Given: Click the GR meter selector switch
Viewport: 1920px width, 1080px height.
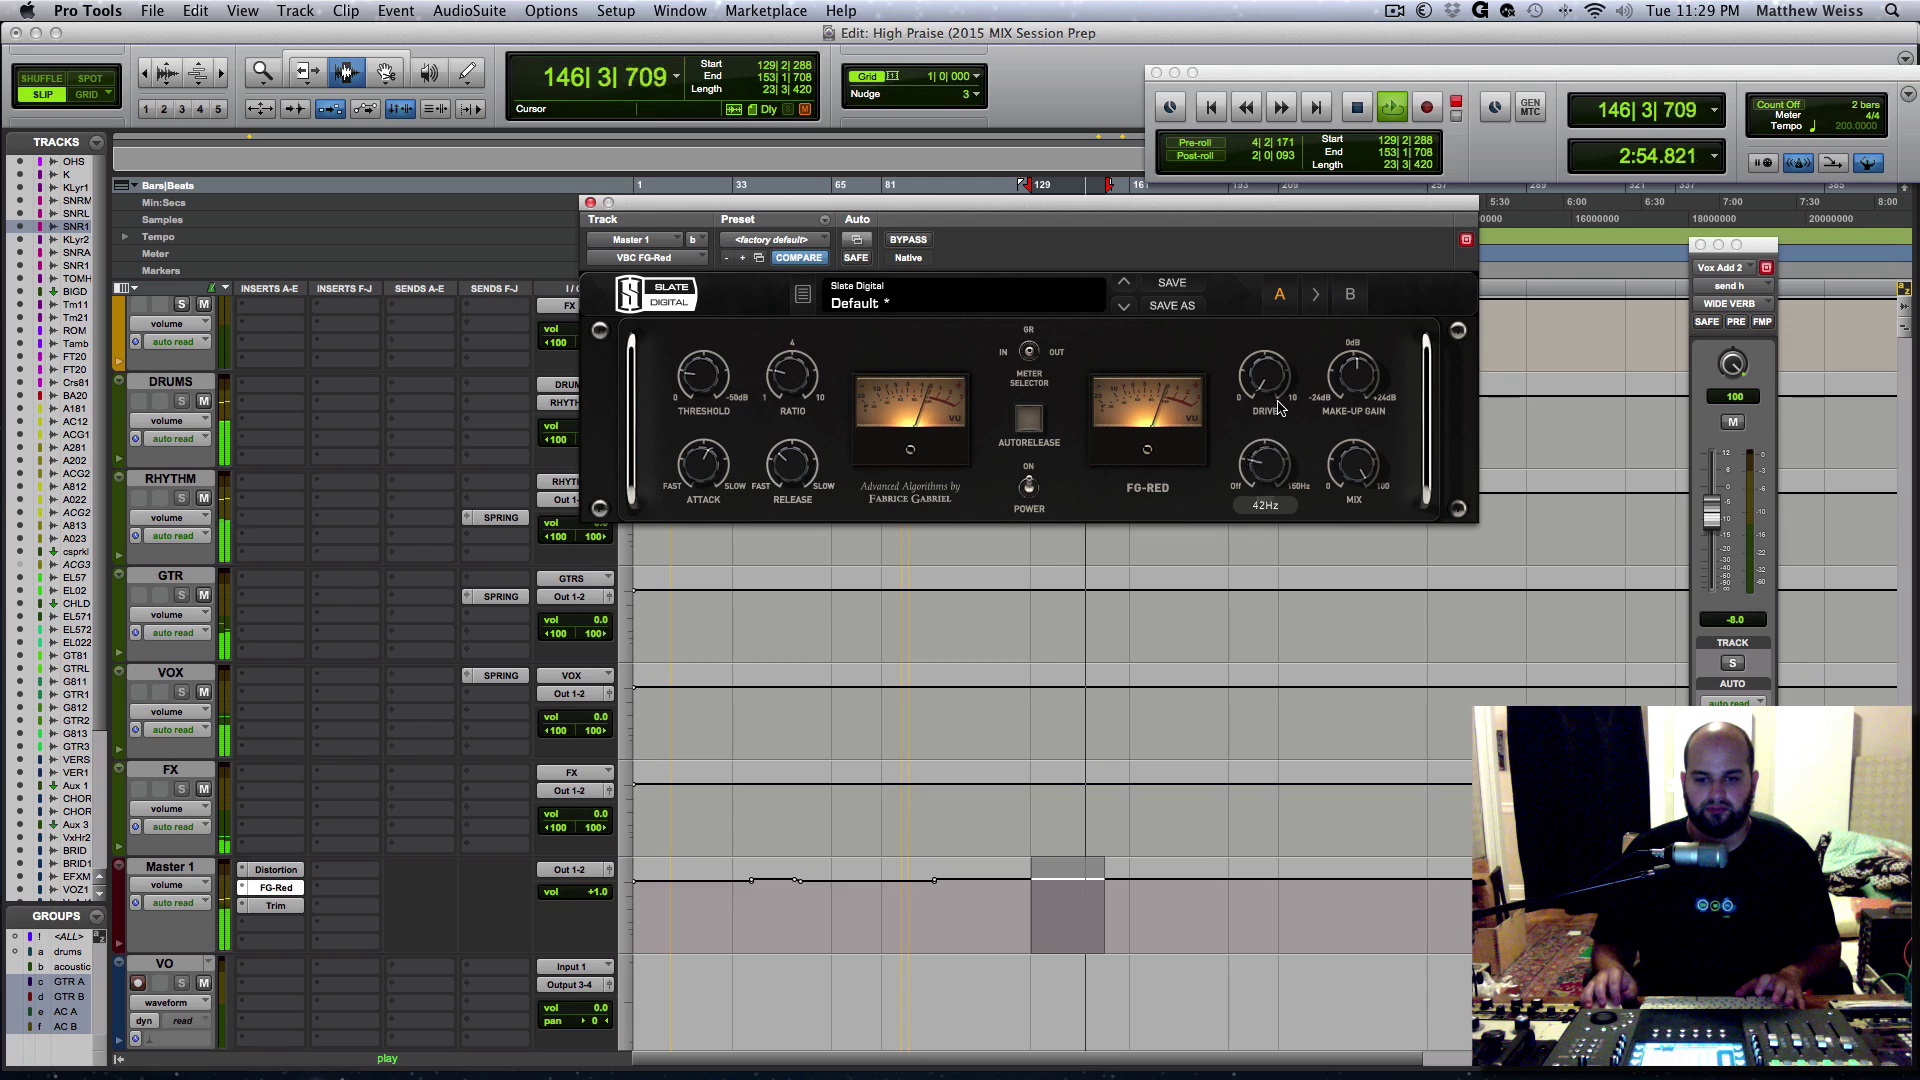Looking at the screenshot, I should point(1028,351).
